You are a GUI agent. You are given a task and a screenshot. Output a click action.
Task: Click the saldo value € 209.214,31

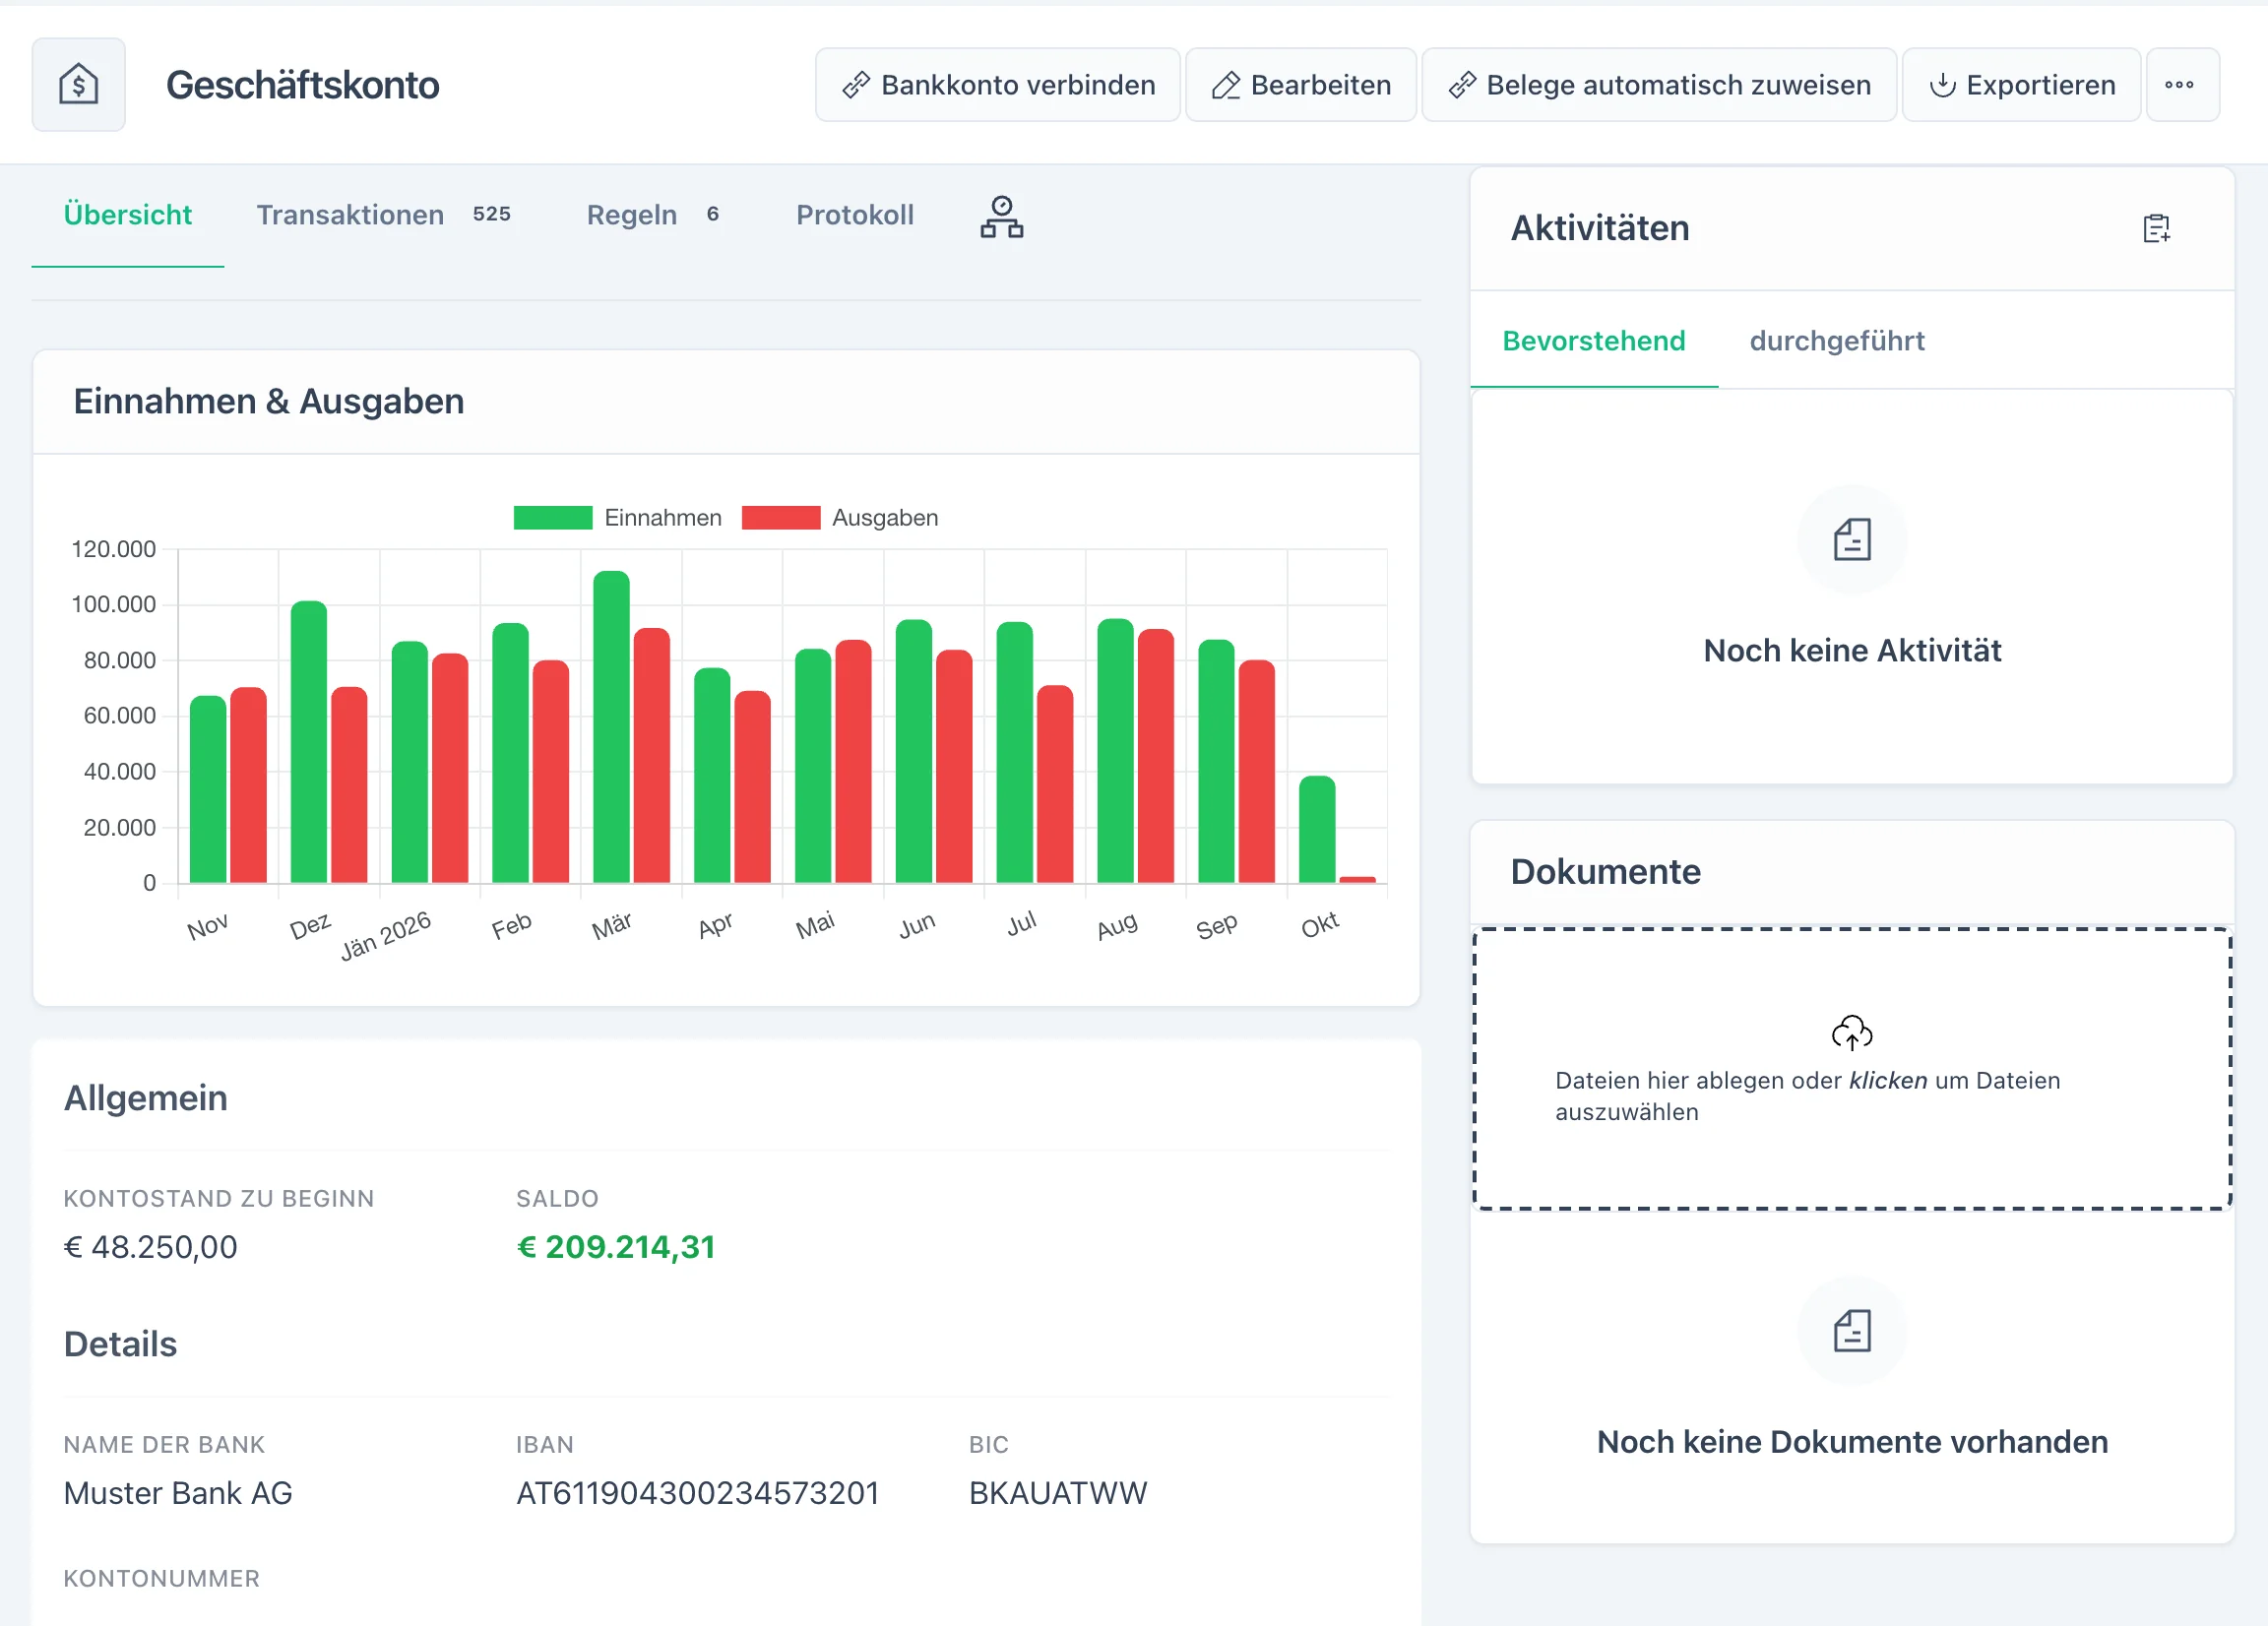click(616, 1248)
